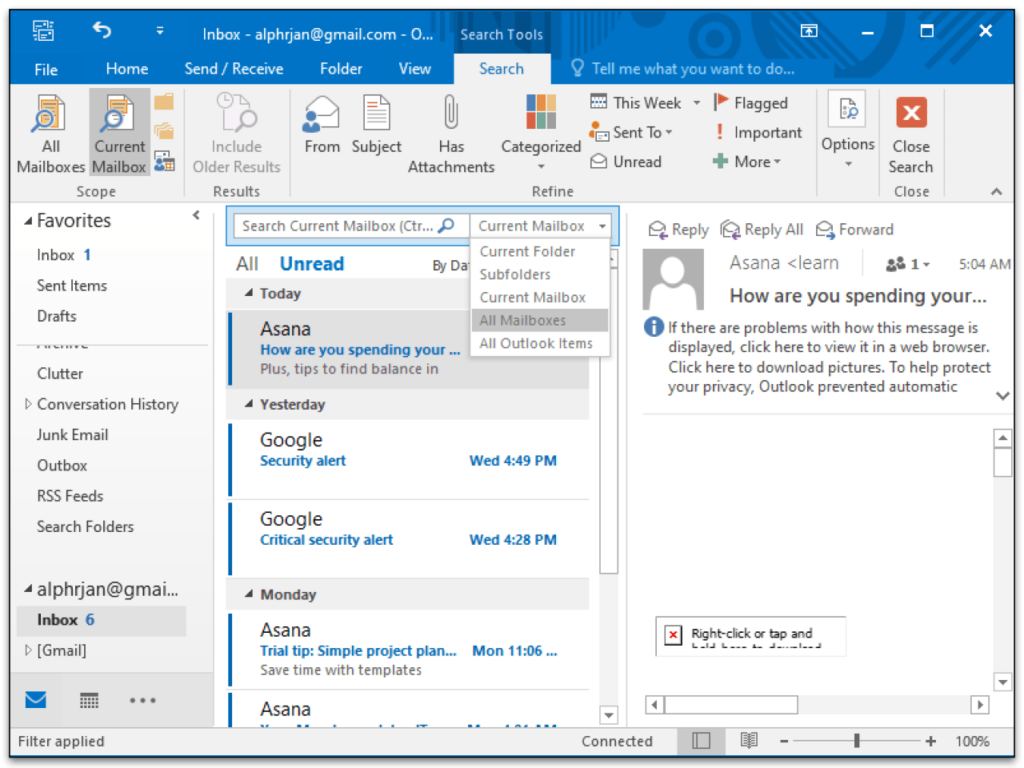The image size is (1024, 768).
Task: Apply the Flagged search filter
Action: coord(757,102)
